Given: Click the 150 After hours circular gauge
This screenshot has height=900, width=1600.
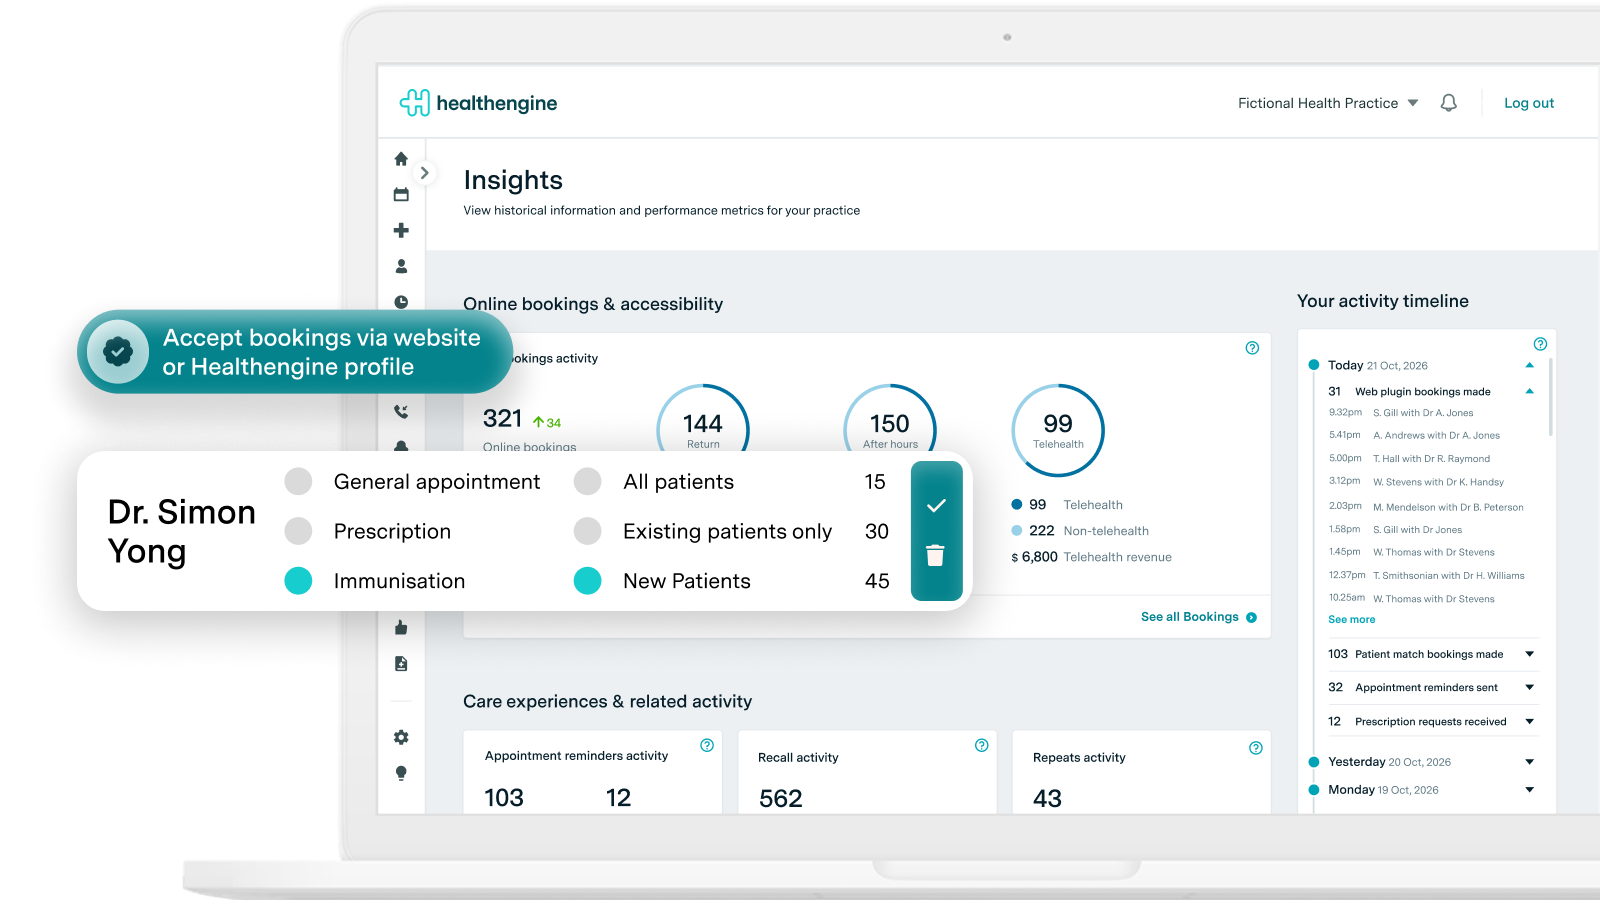Looking at the screenshot, I should point(890,419).
